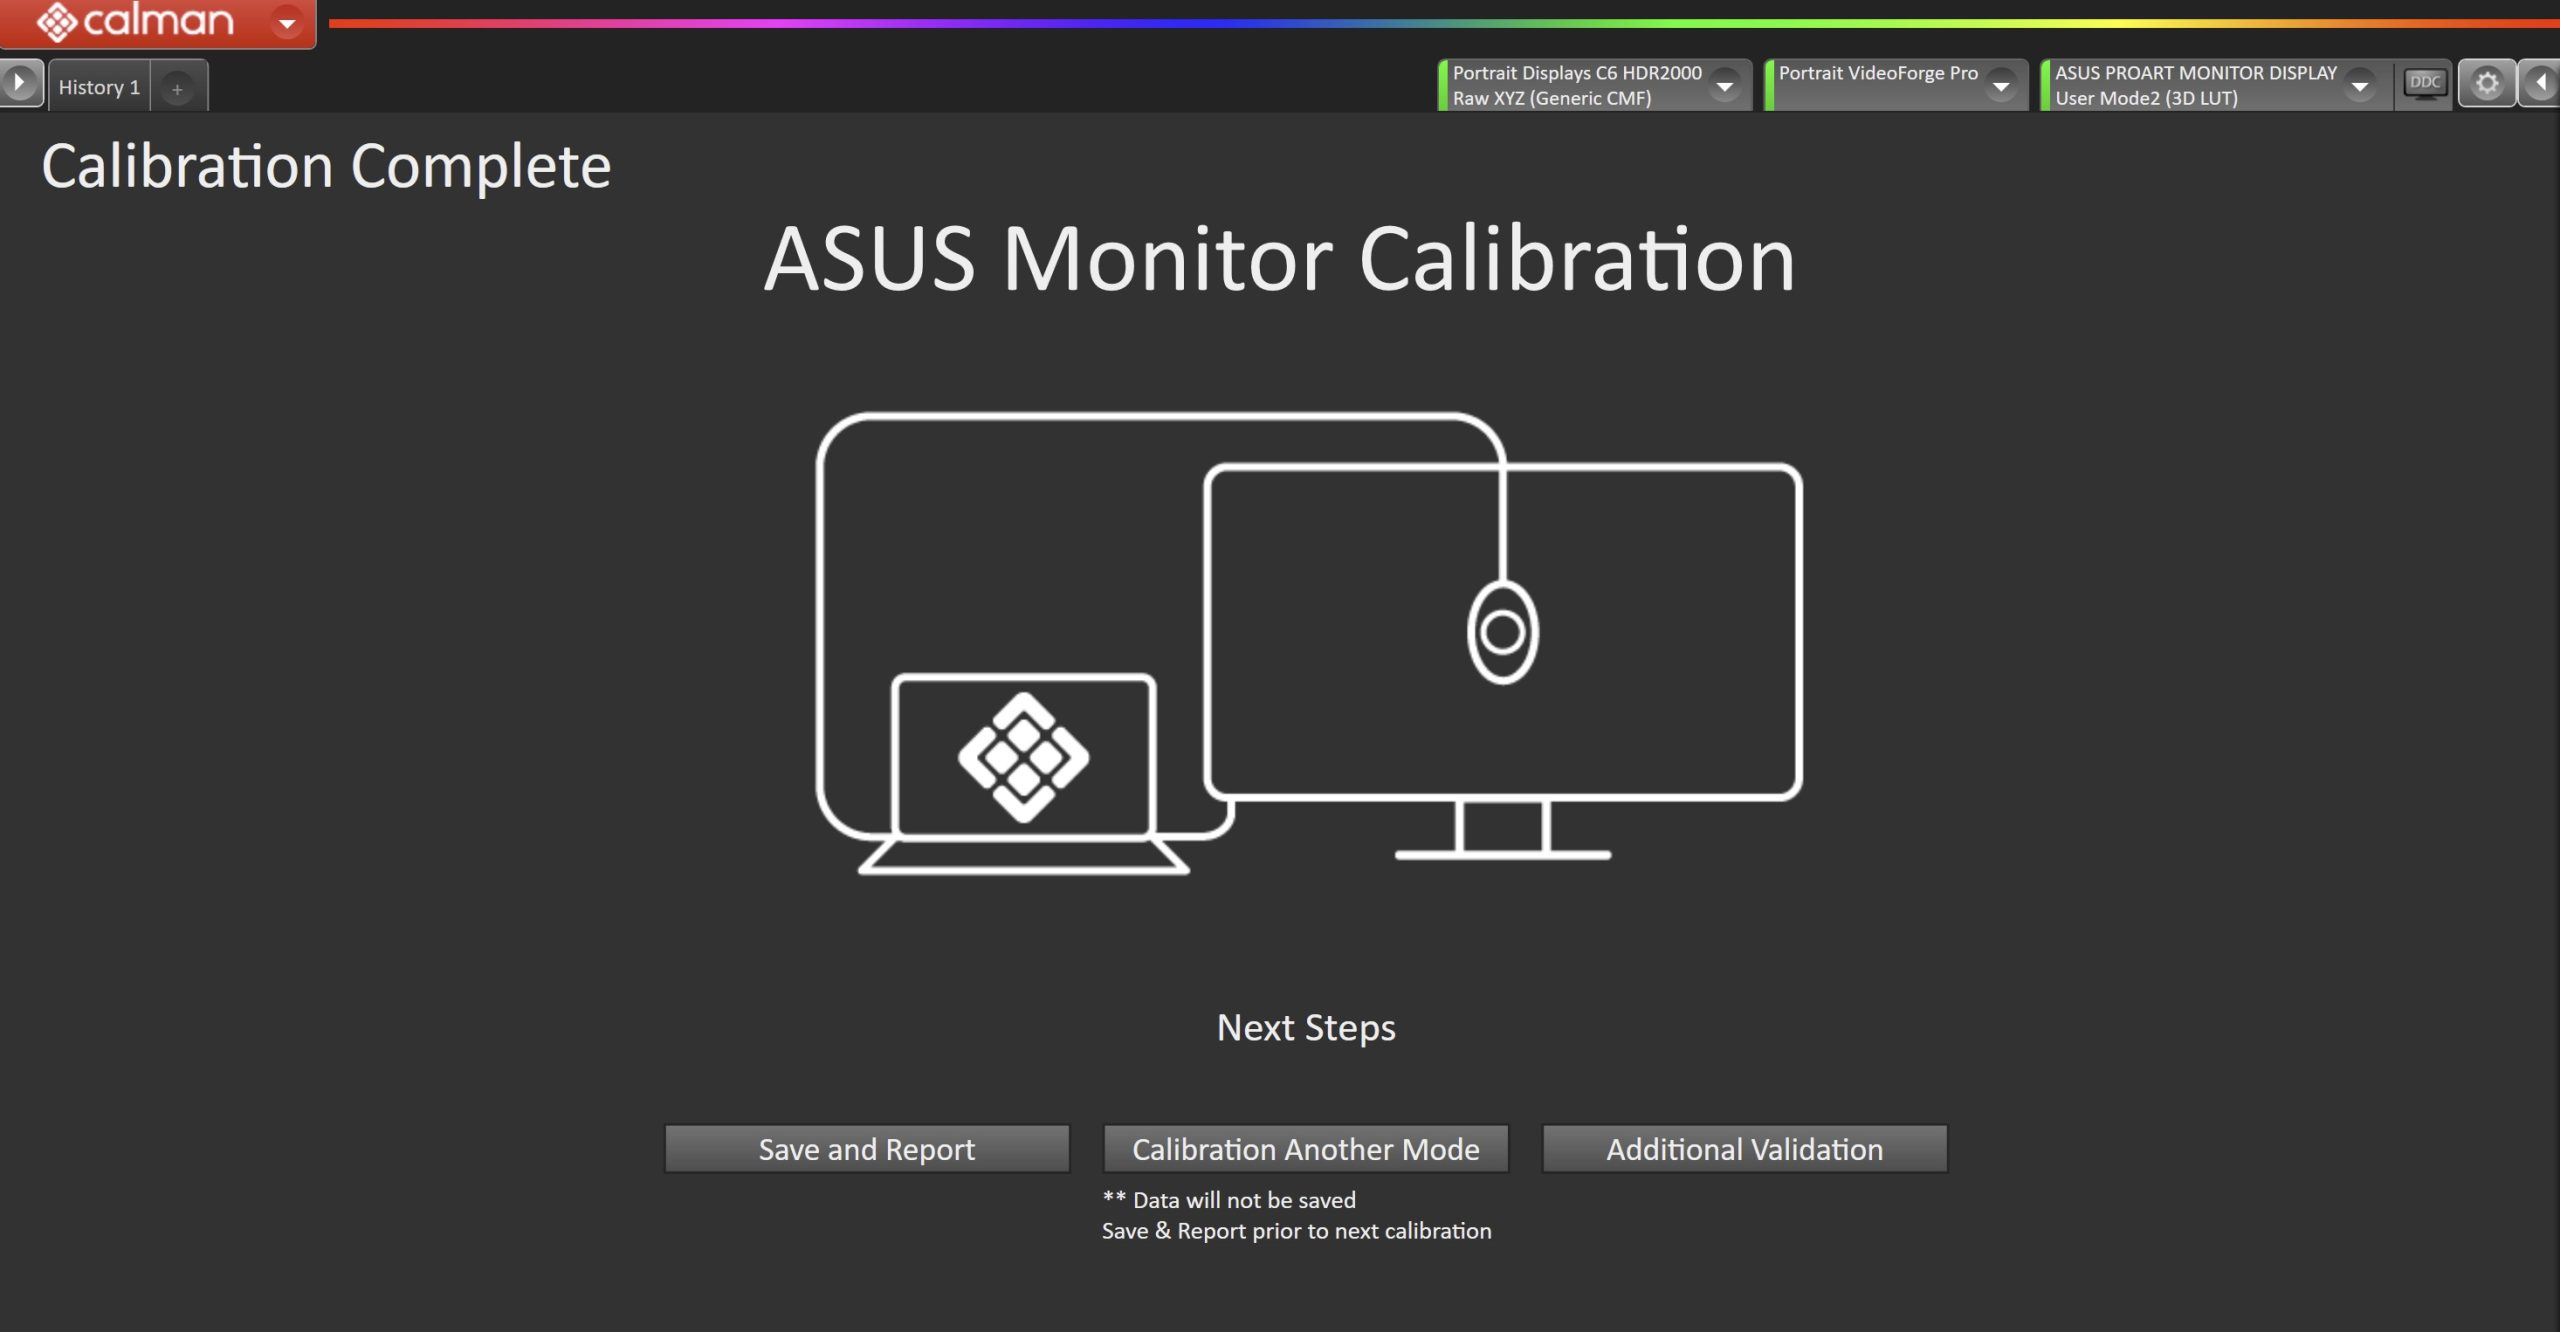Viewport: 2560px width, 1332px height.
Task: Click the Next Steps label
Action: coord(1306,1028)
